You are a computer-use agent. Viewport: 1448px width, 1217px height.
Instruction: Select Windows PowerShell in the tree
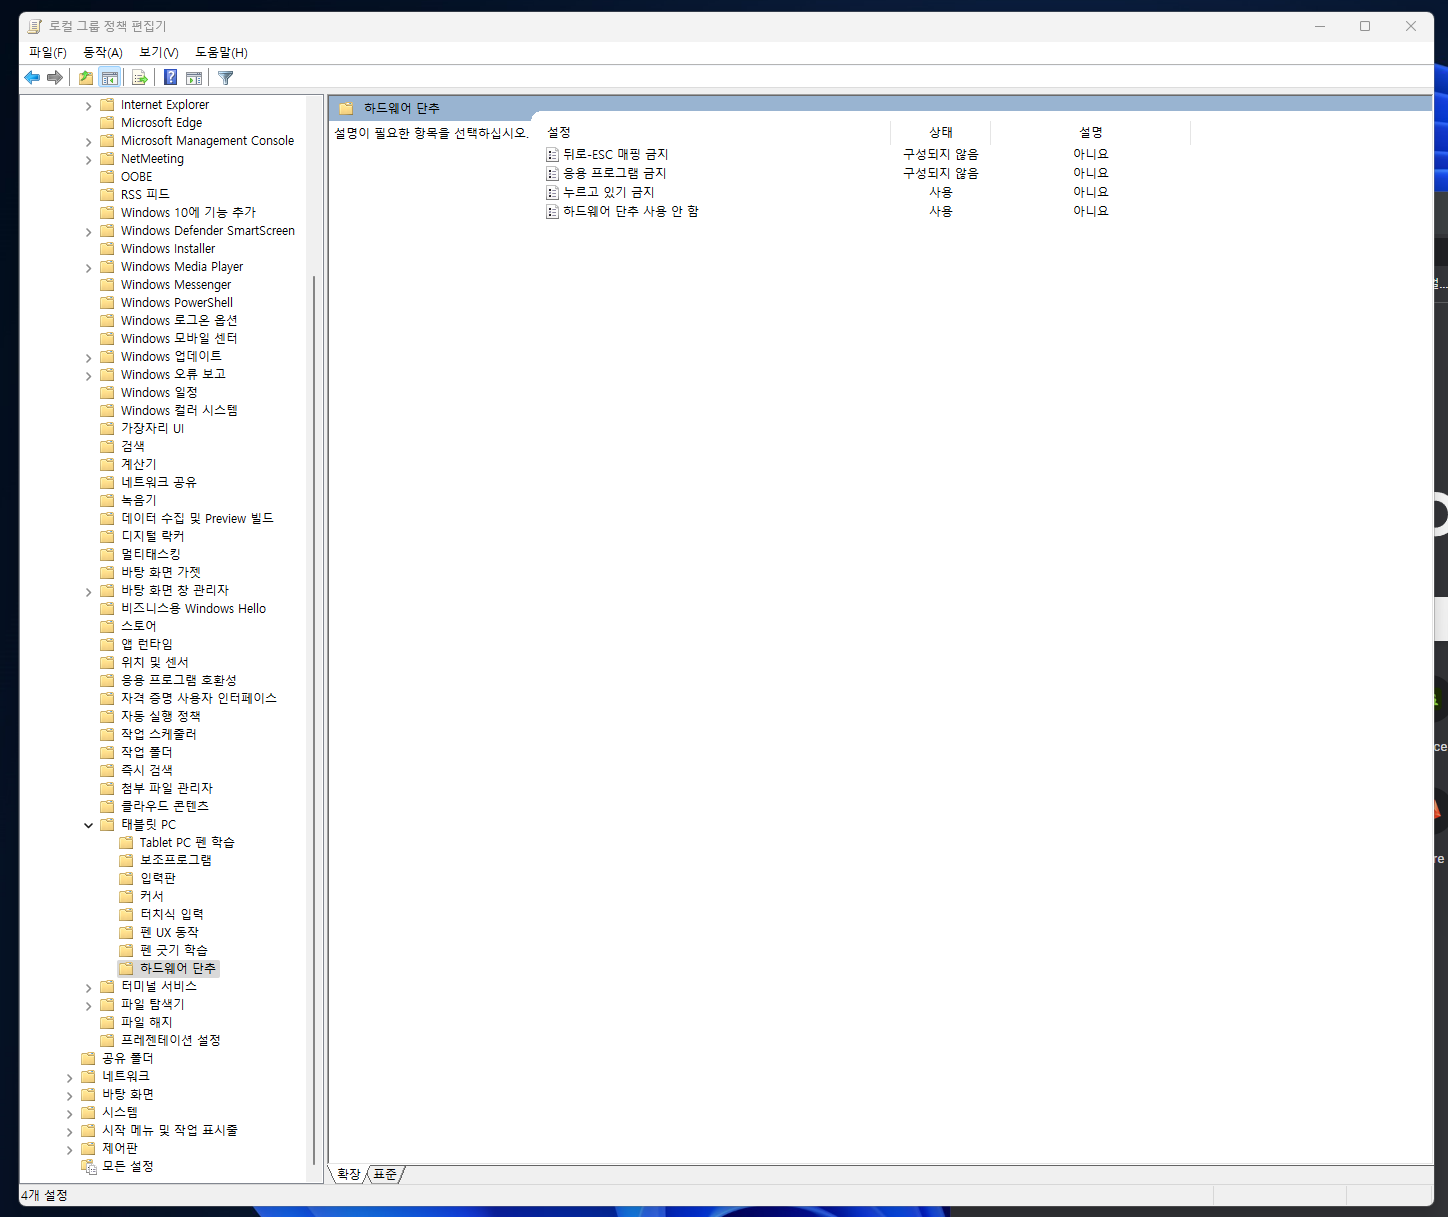pyautogui.click(x=177, y=302)
